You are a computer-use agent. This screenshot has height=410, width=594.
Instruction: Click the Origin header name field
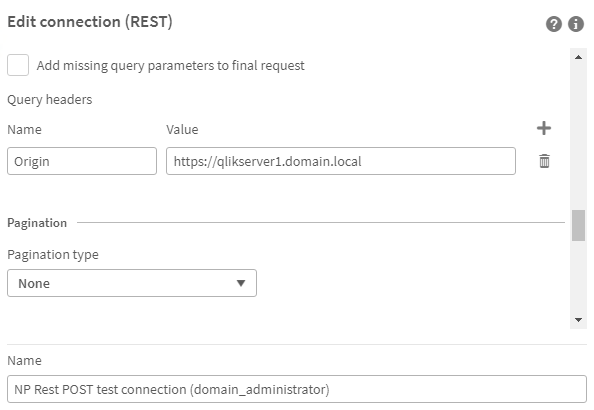(82, 161)
